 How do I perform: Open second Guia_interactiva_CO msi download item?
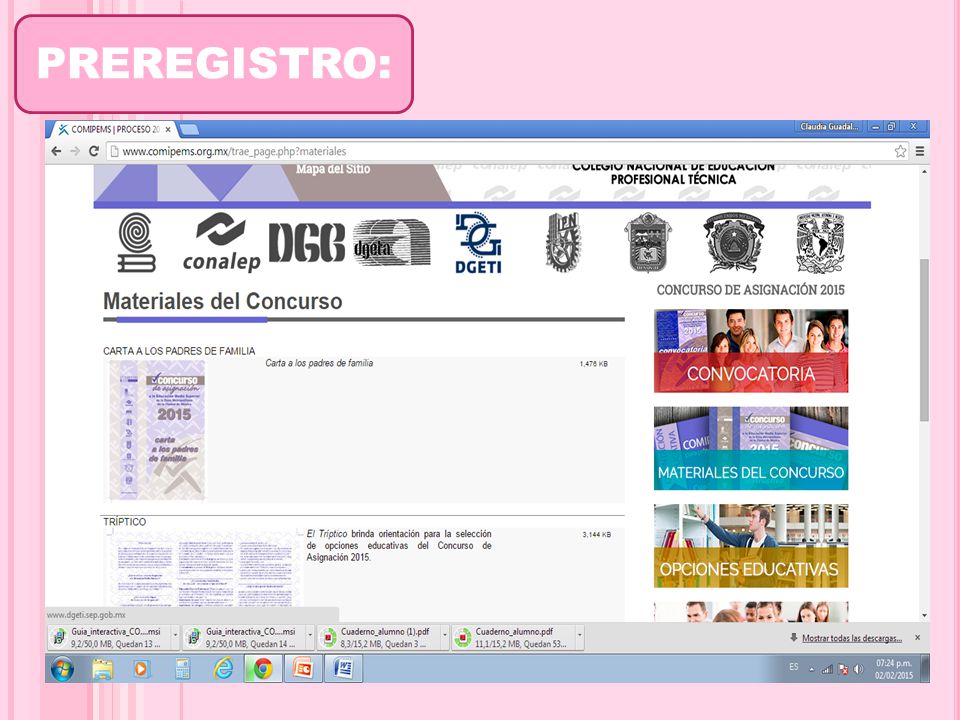pos(245,637)
